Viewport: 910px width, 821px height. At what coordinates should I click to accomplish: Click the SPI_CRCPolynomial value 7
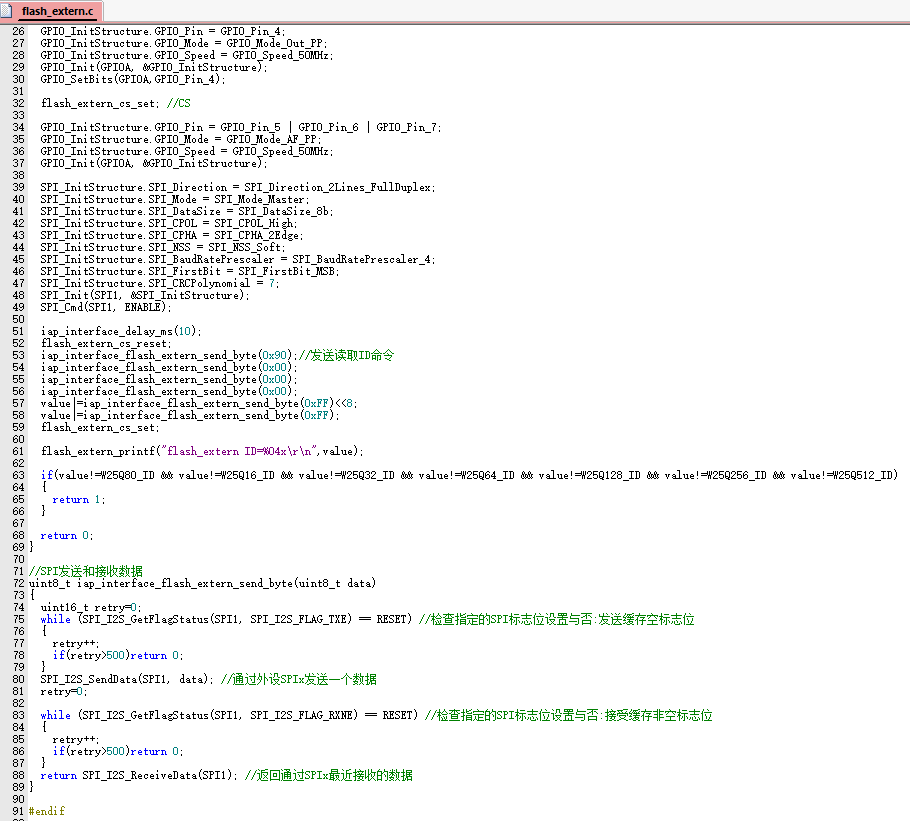pos(274,283)
